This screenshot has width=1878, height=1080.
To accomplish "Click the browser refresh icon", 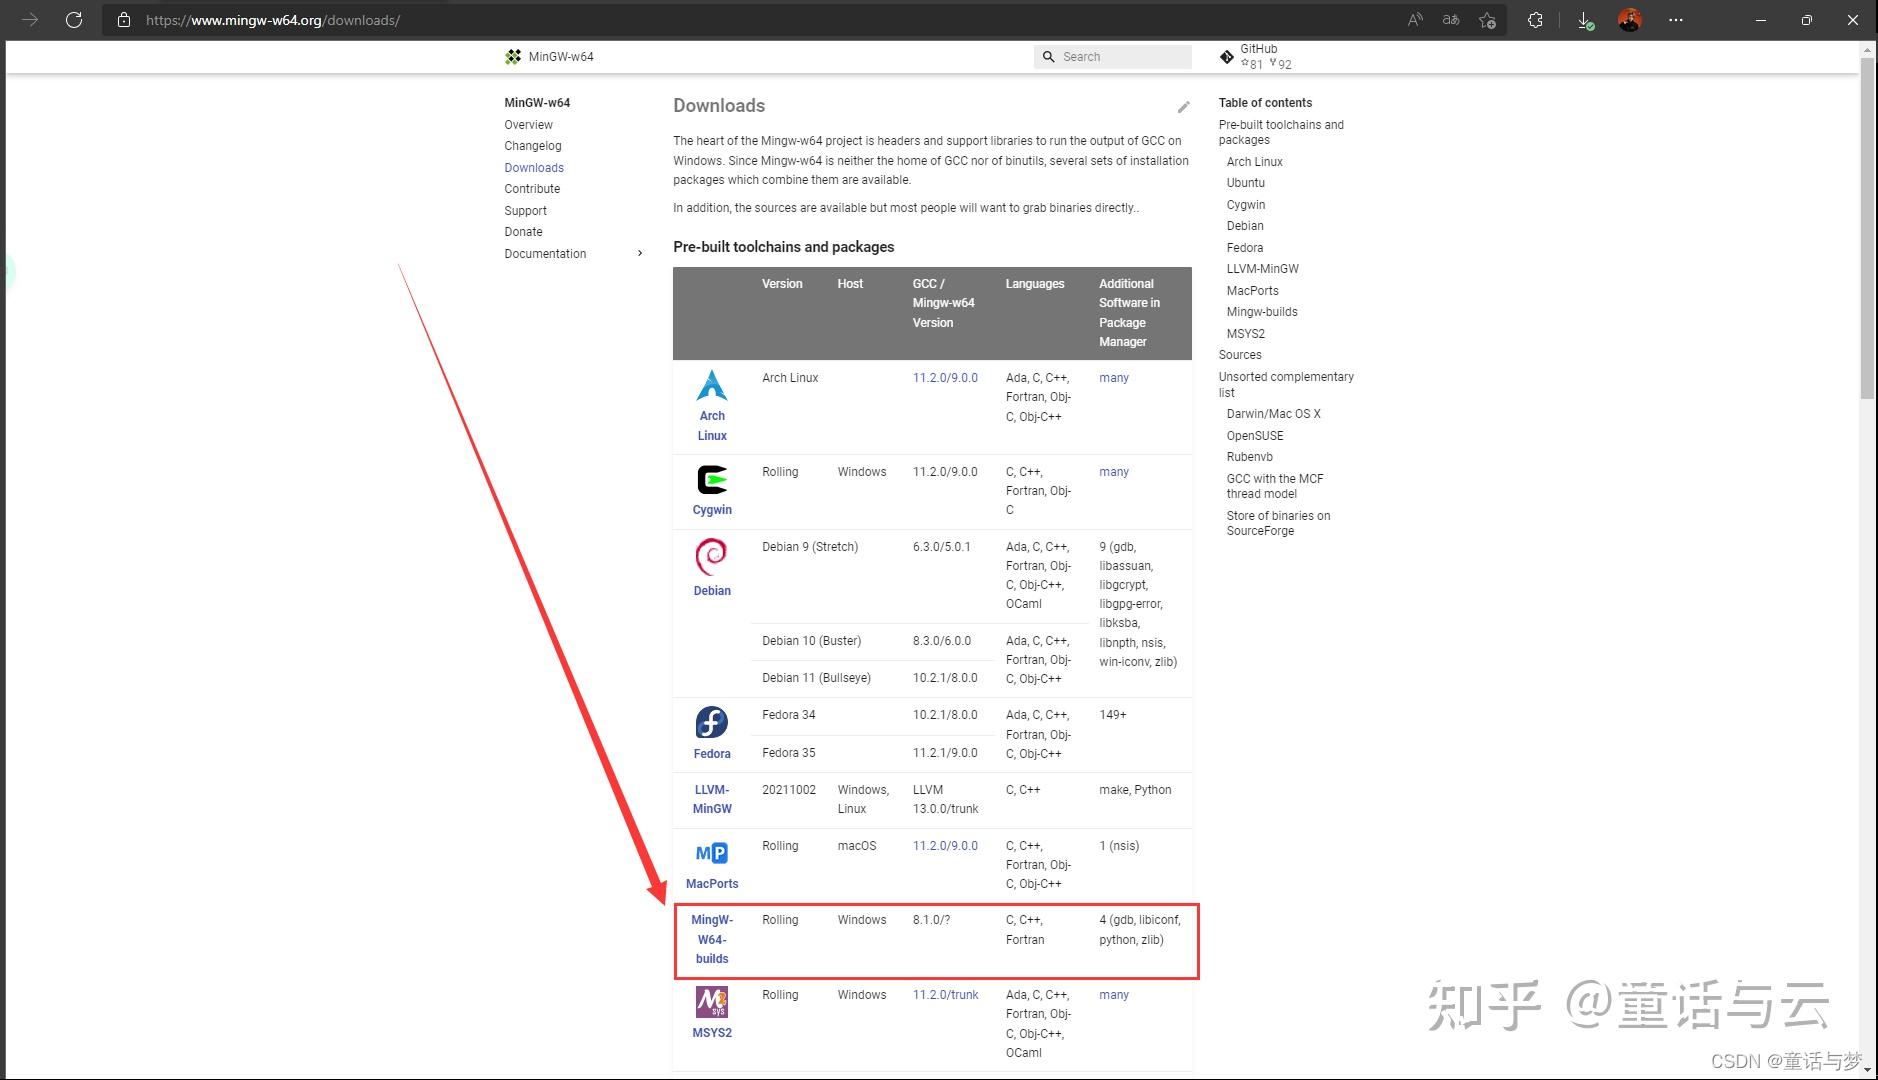I will [x=74, y=20].
